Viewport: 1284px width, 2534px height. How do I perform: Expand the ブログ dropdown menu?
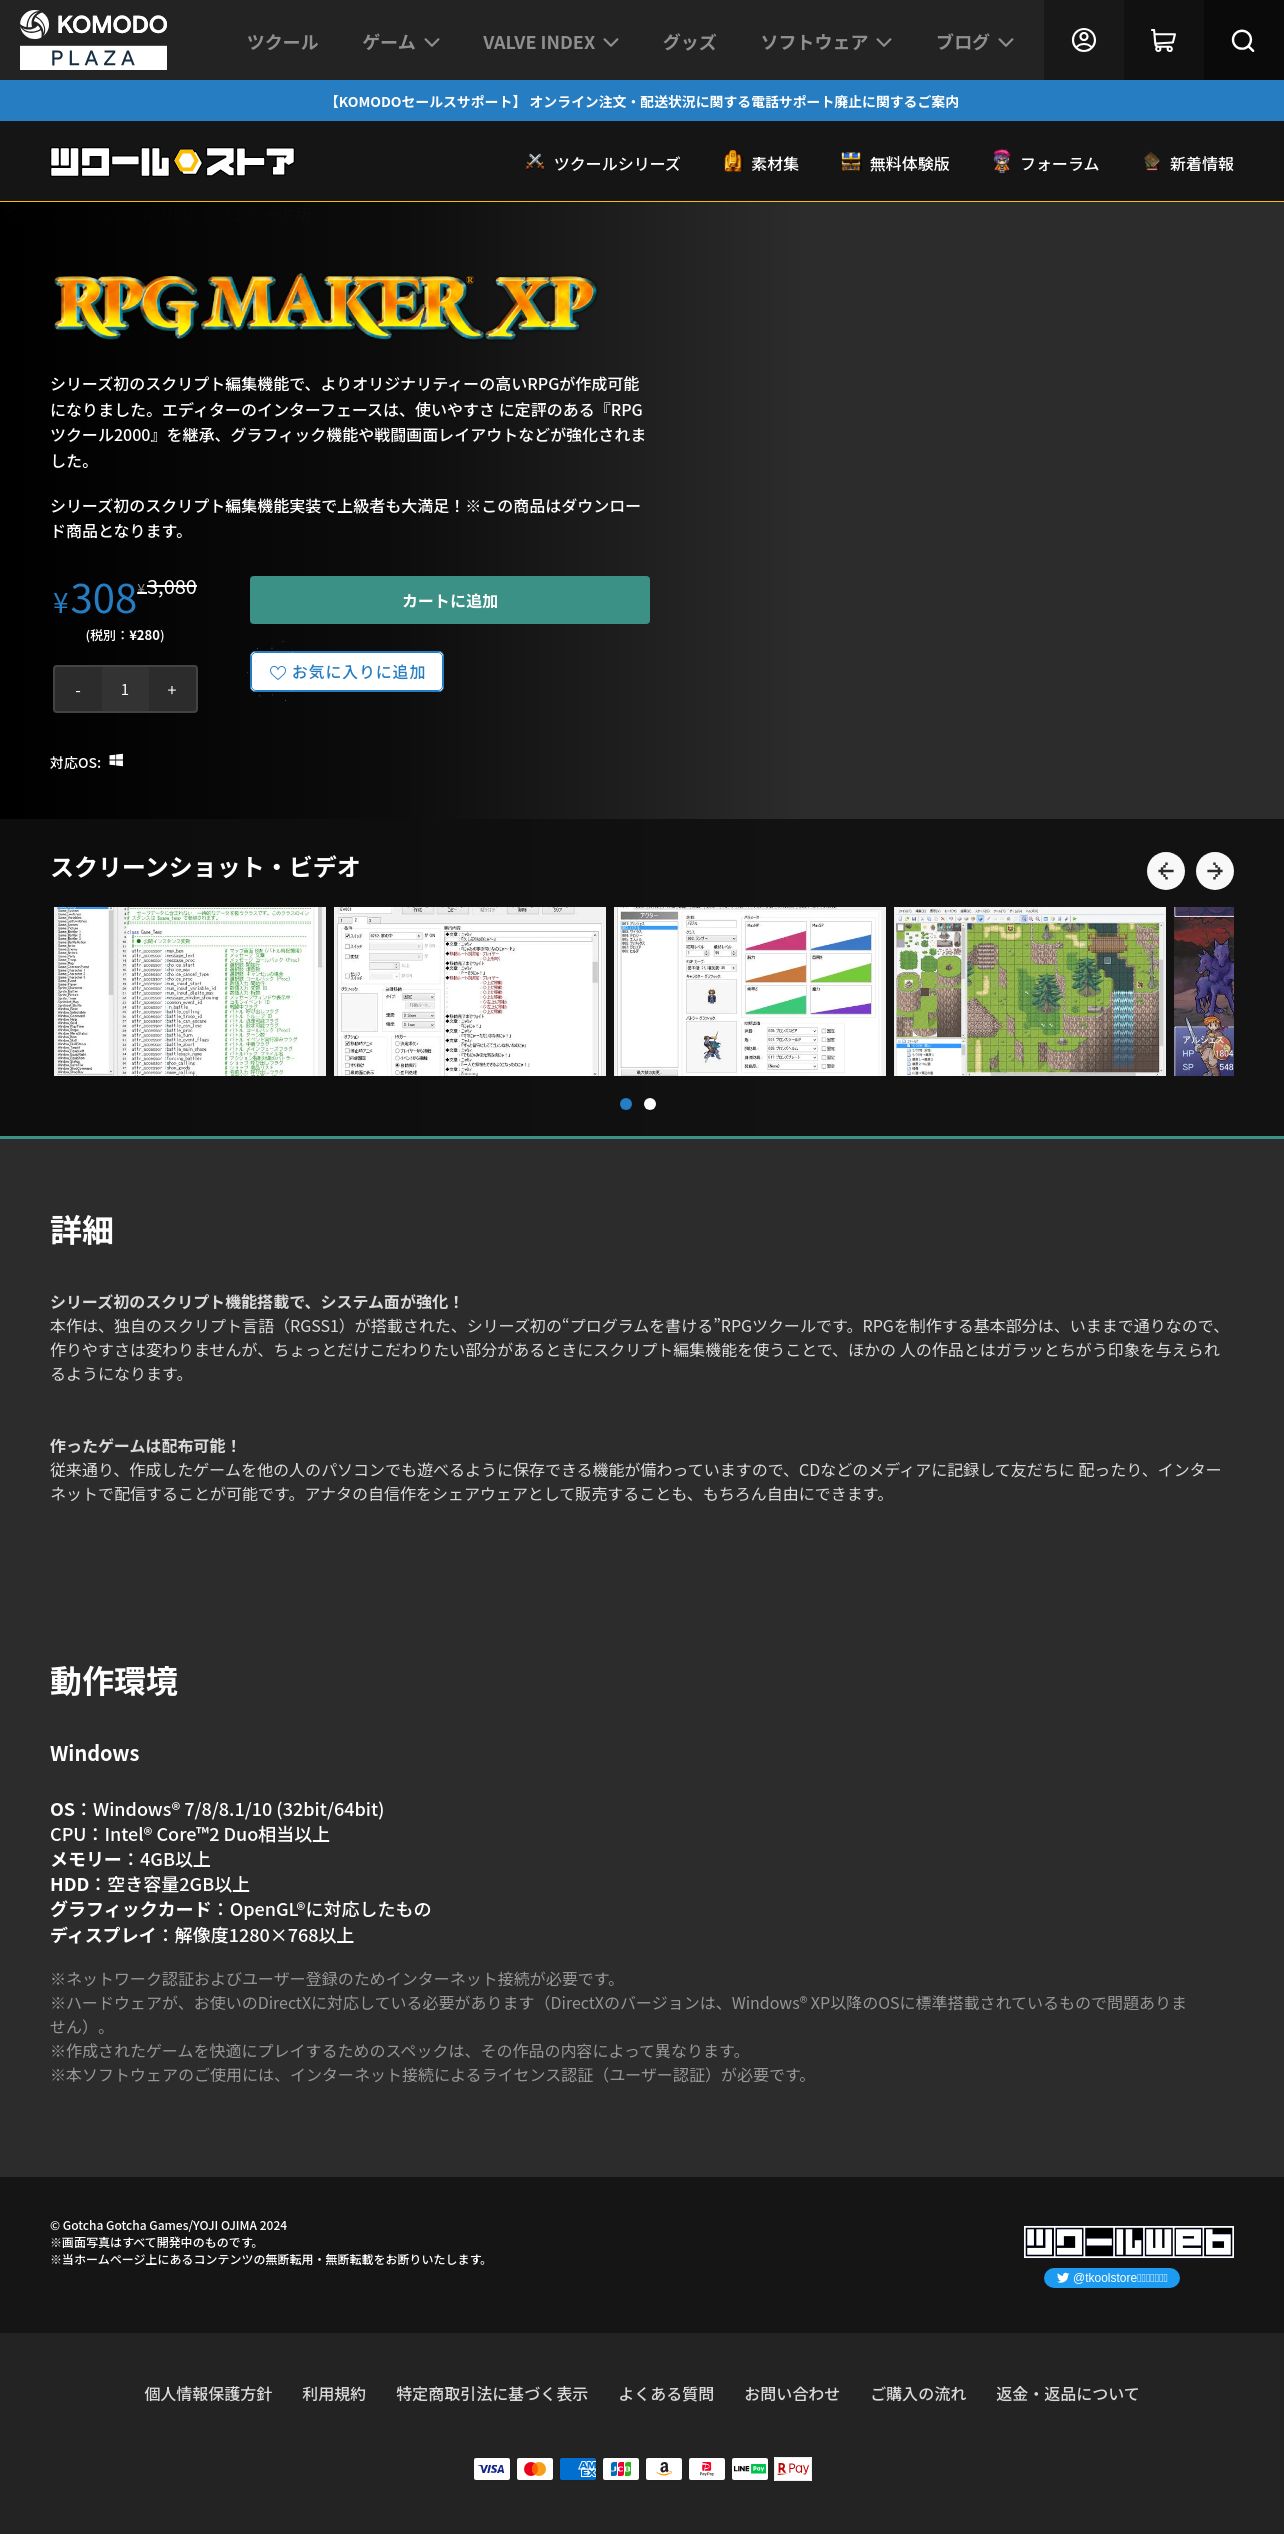pyautogui.click(x=975, y=42)
